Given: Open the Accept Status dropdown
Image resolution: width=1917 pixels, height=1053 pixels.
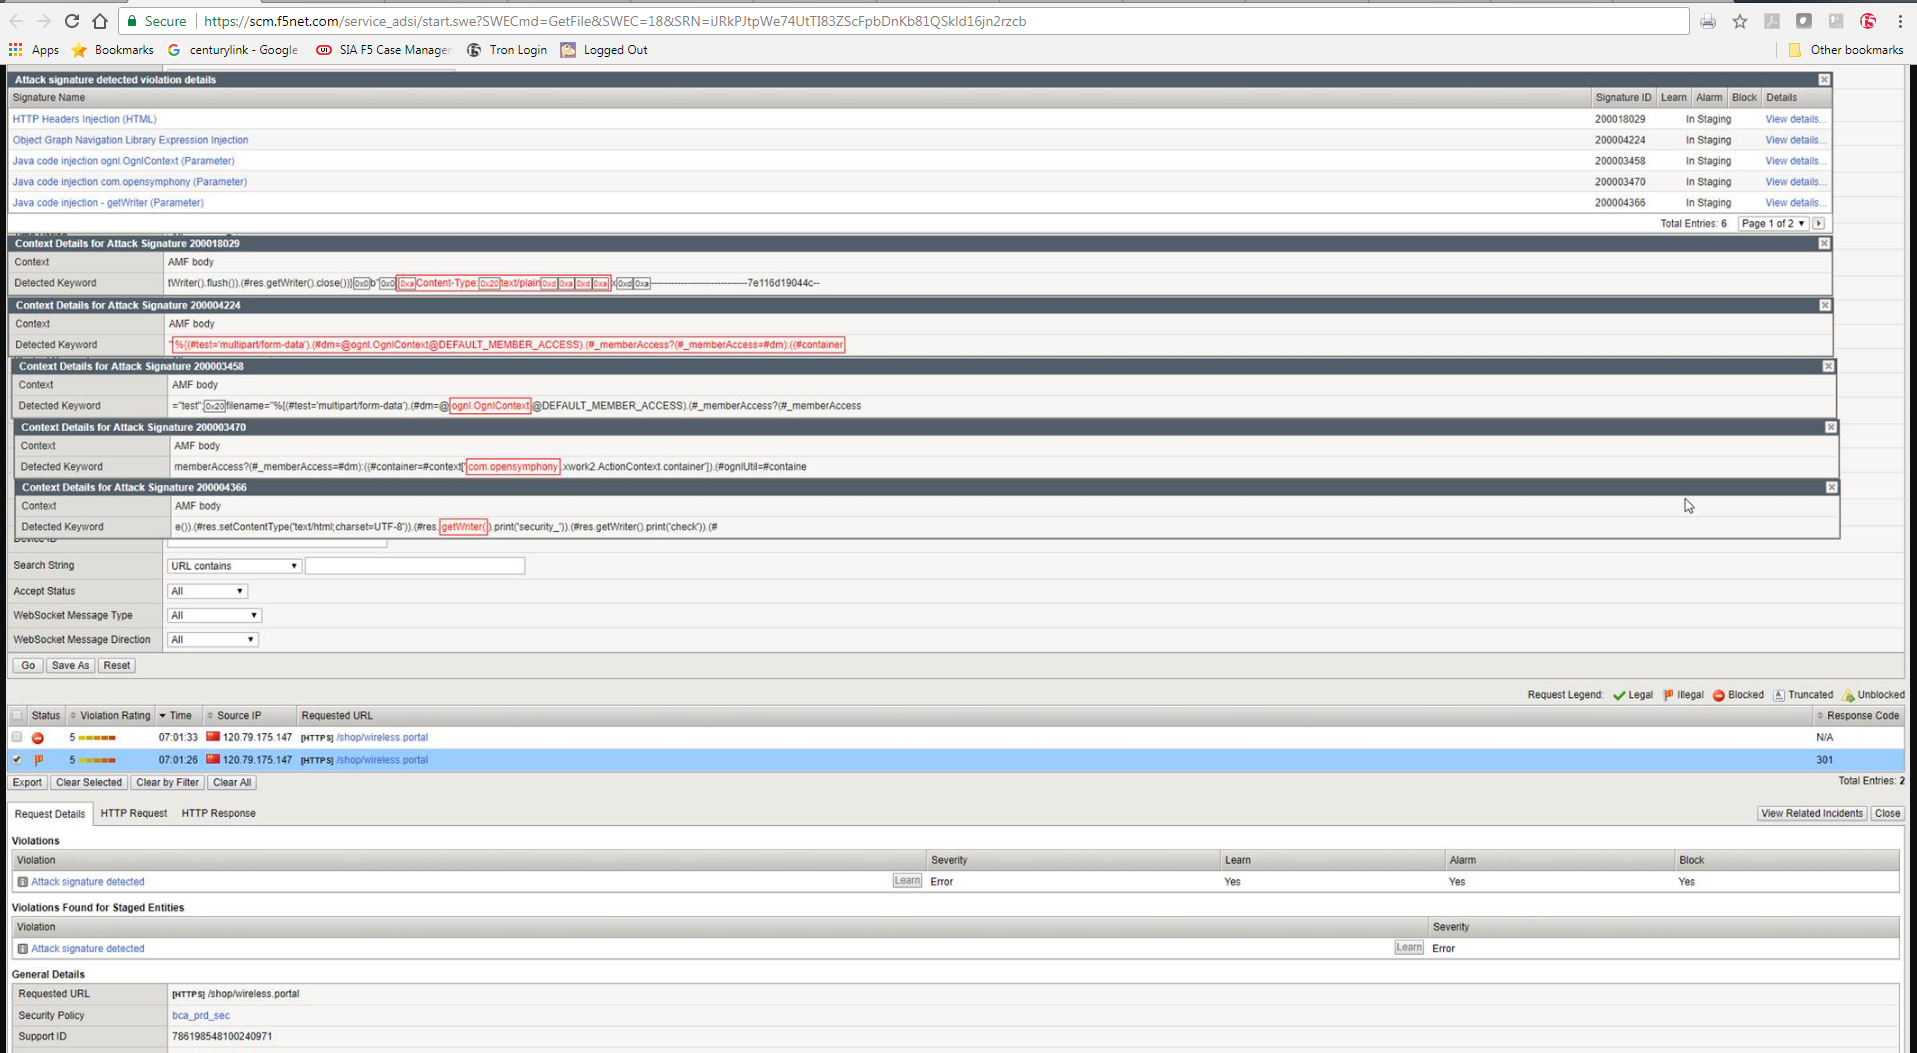Looking at the screenshot, I should (207, 591).
